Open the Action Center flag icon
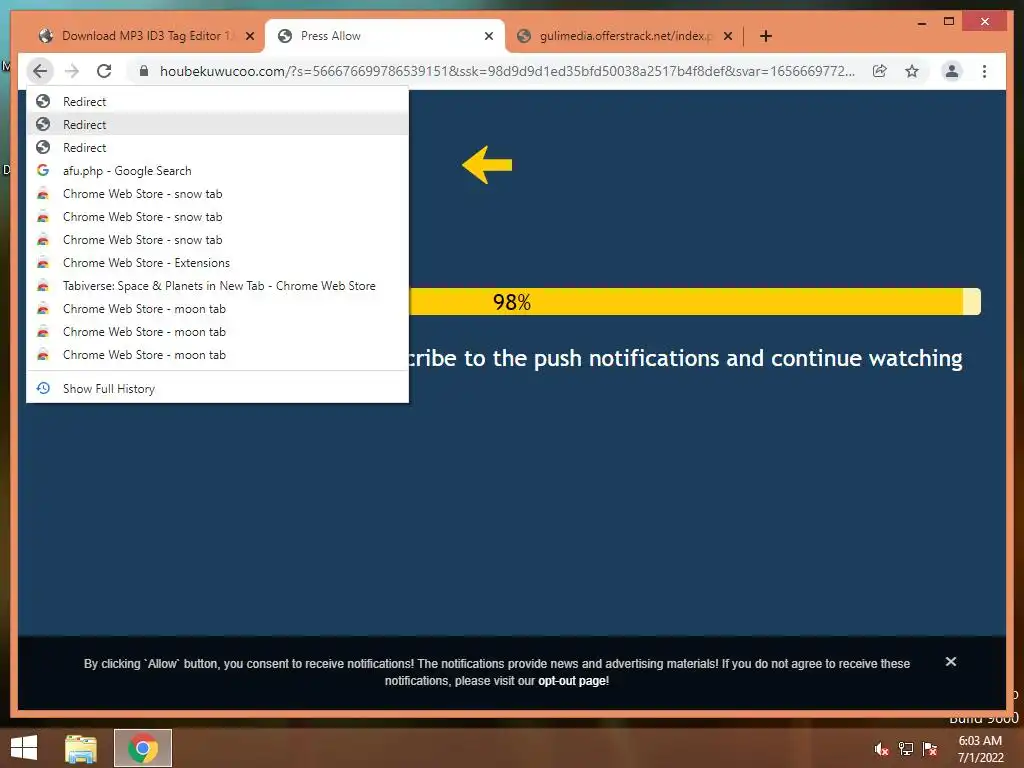This screenshot has height=768, width=1024. (x=930, y=749)
